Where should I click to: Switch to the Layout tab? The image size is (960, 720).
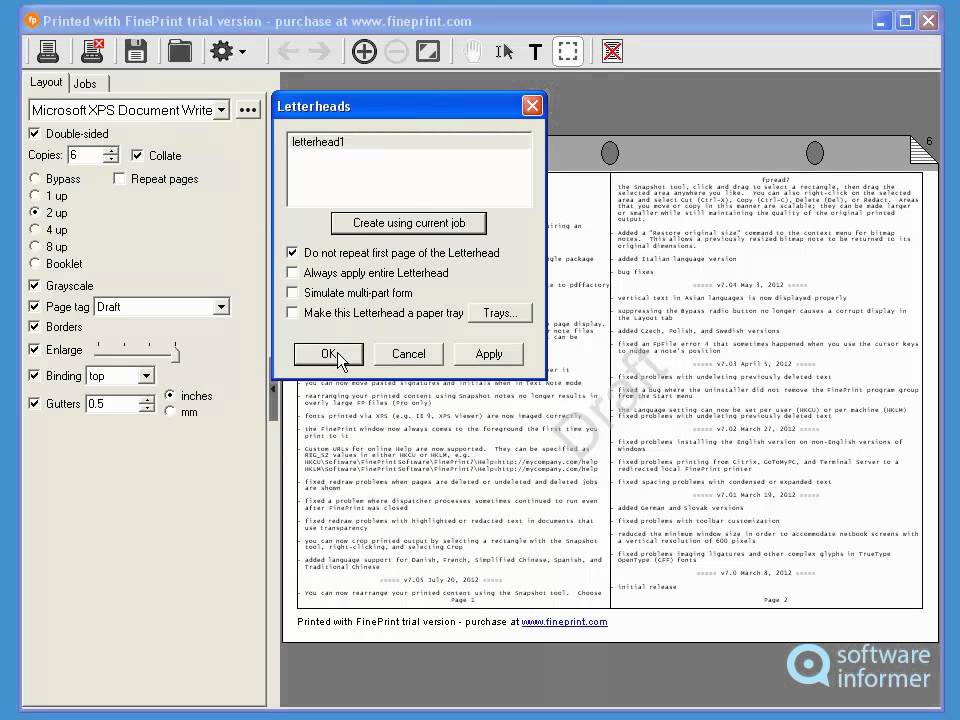point(46,83)
